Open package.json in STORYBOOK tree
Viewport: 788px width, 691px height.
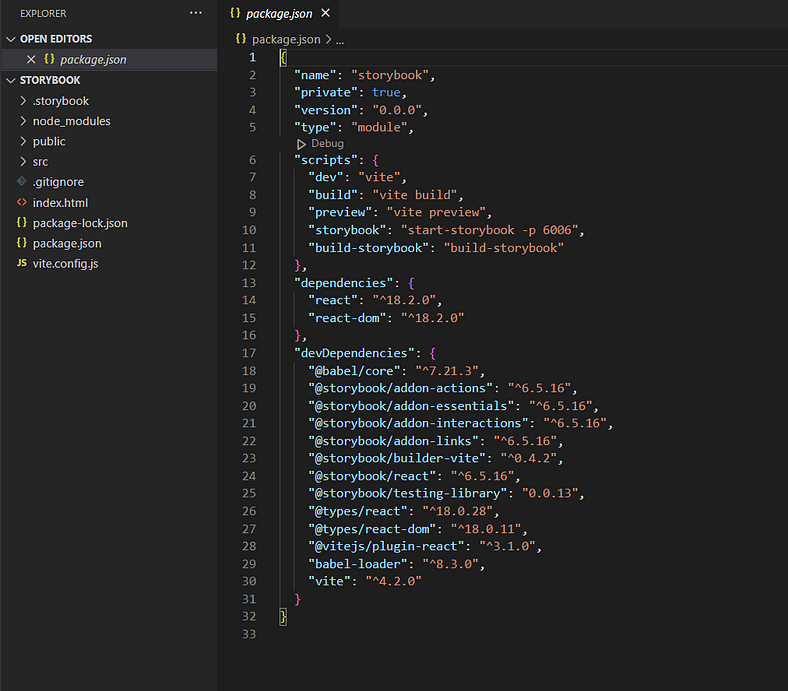click(67, 243)
